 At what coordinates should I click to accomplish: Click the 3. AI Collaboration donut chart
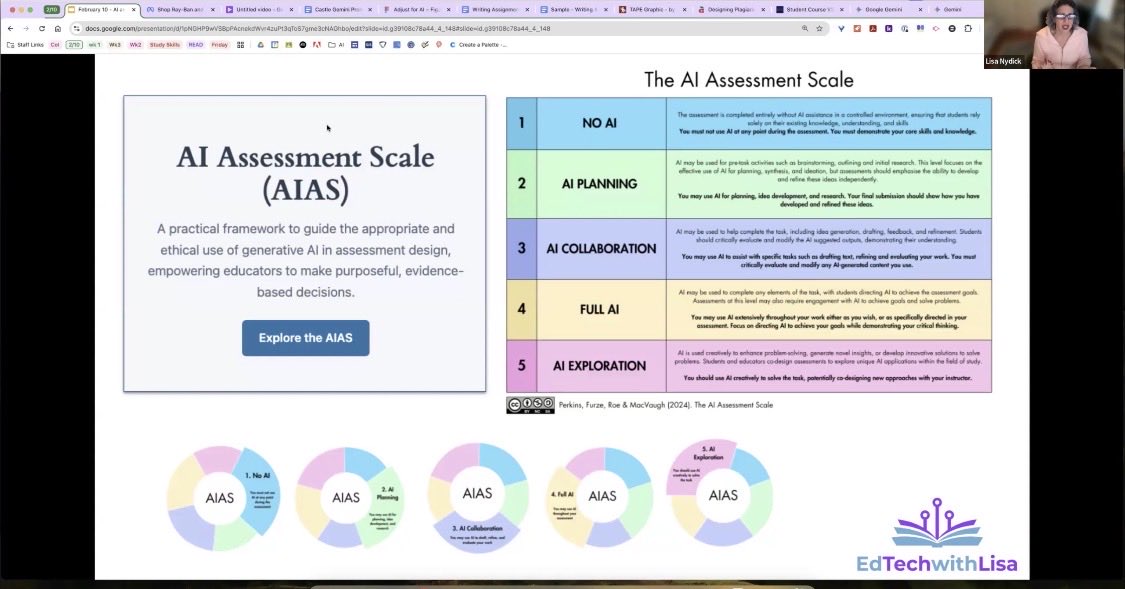478,497
